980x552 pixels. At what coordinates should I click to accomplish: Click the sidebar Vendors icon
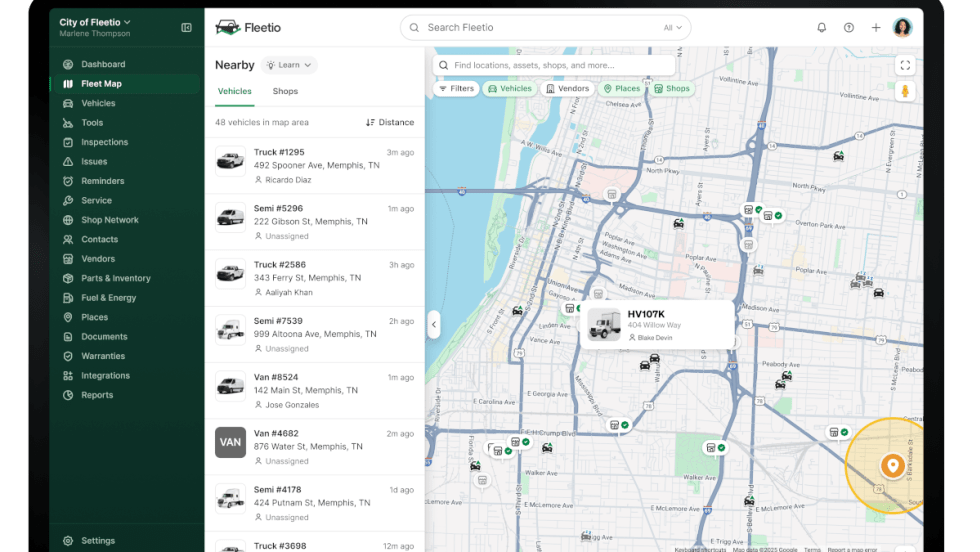point(68,259)
